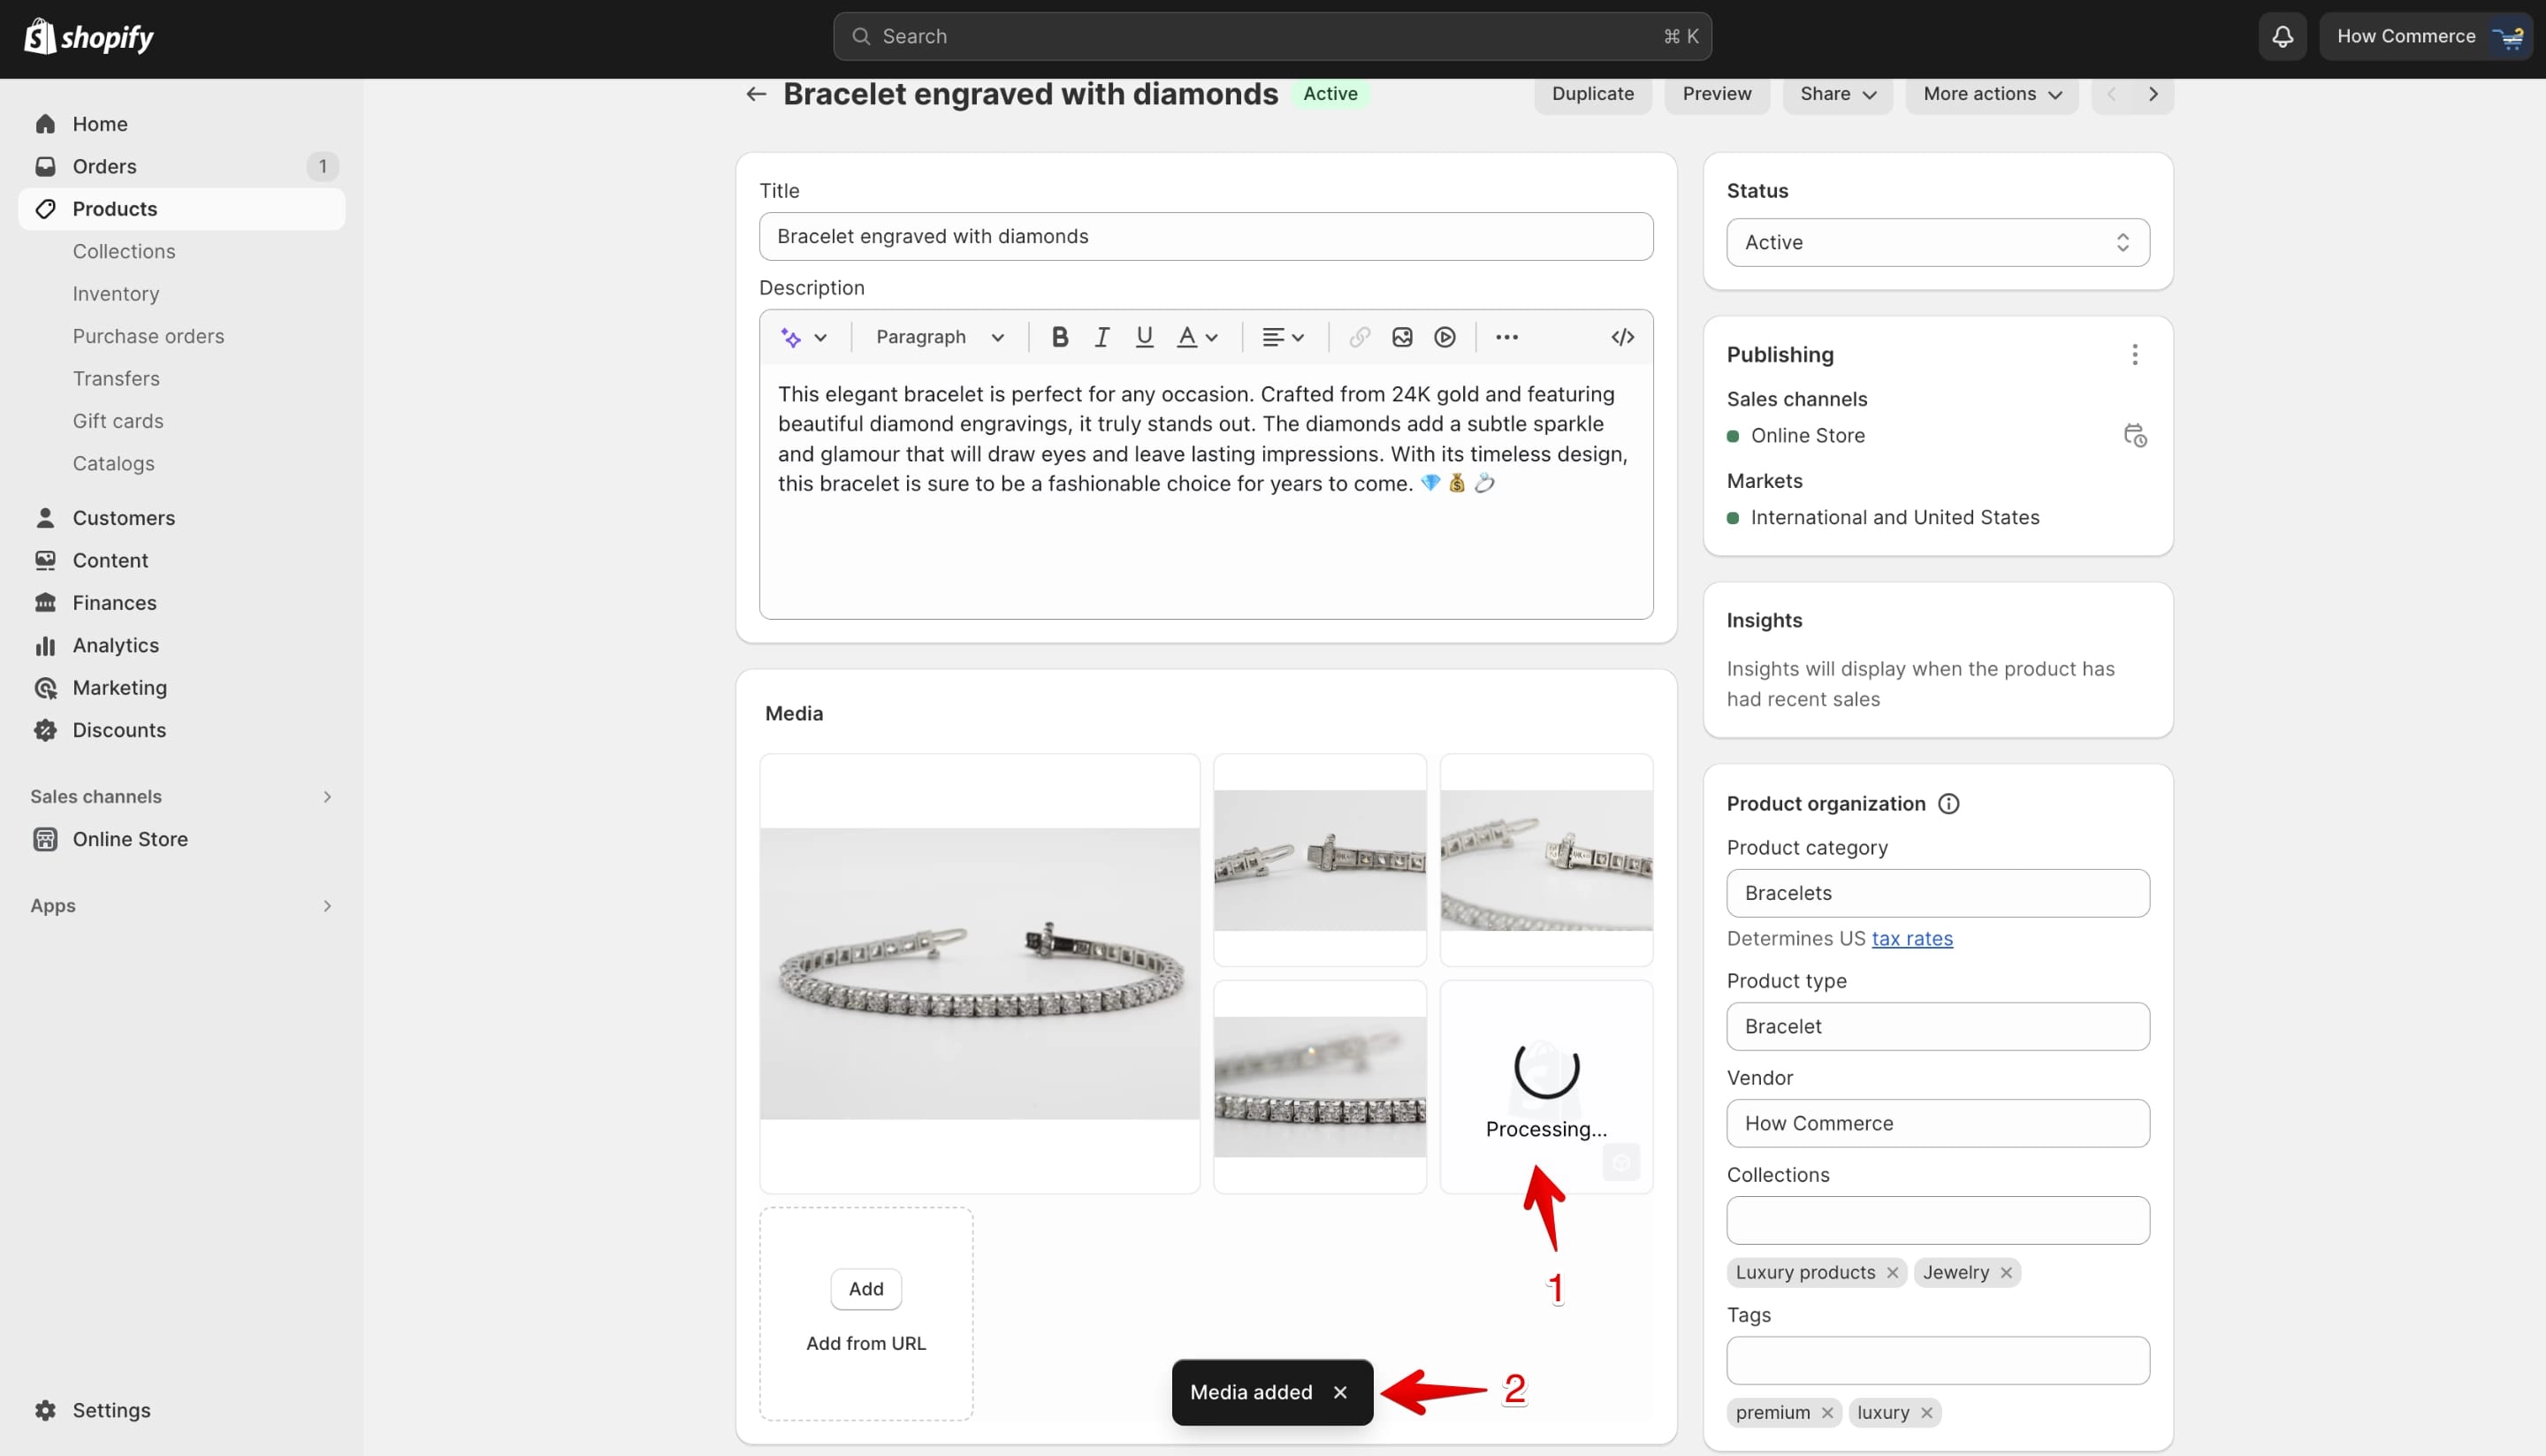This screenshot has height=1456, width=2546.
Task: Click the Preview button
Action: (x=1716, y=94)
